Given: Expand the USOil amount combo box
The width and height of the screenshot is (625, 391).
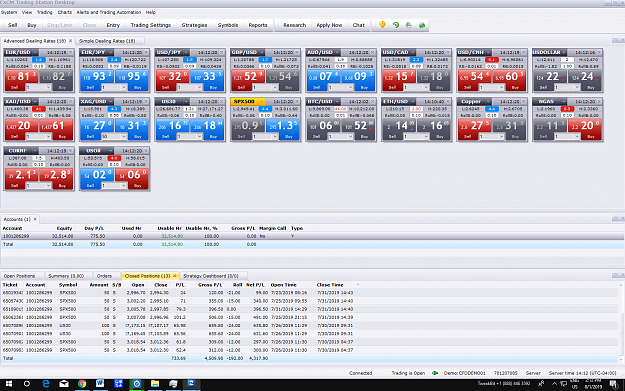Looking at the screenshot, I should pyautogui.click(x=124, y=186).
